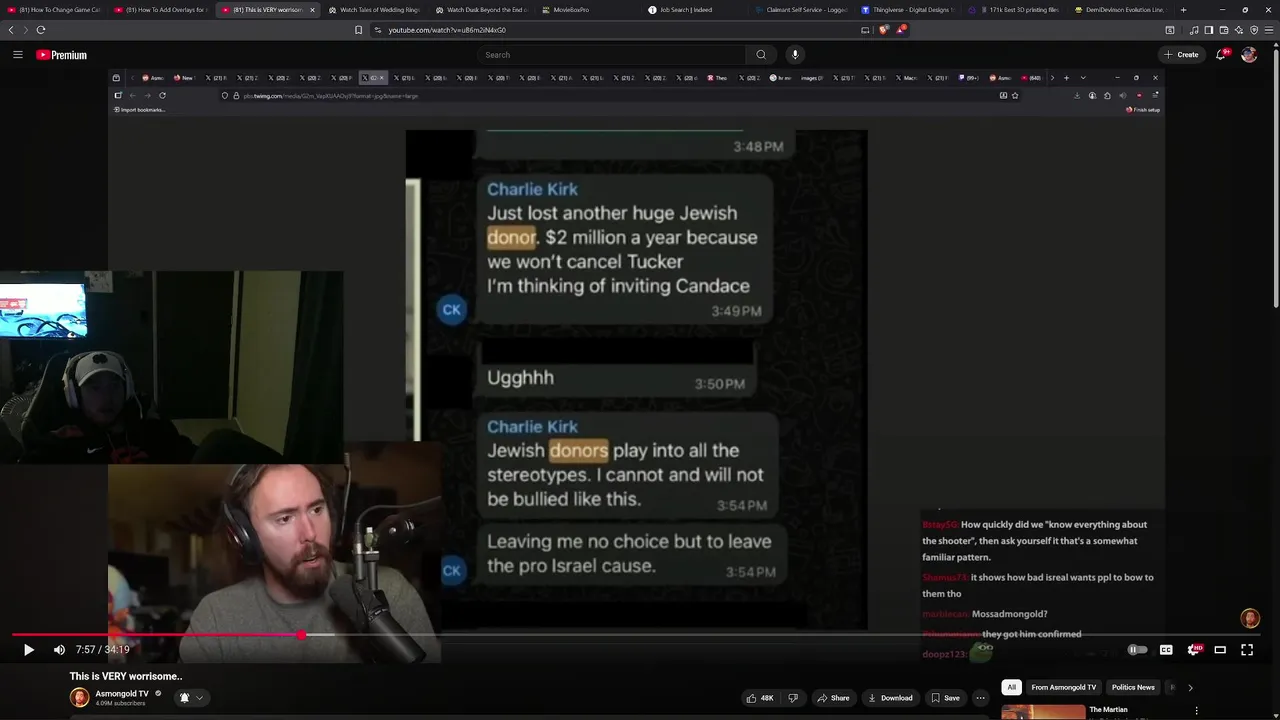1280x720 pixels.
Task: Click the Create button
Action: pyautogui.click(x=1181, y=55)
